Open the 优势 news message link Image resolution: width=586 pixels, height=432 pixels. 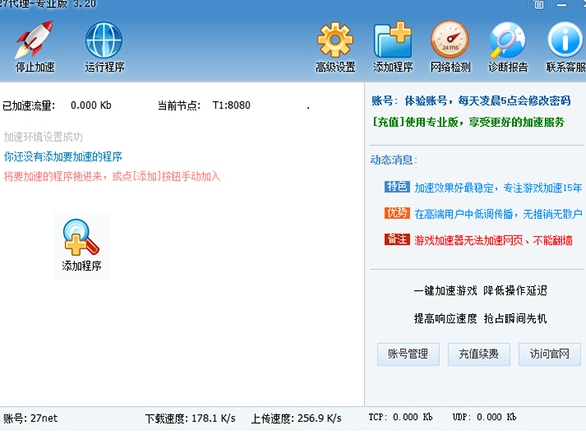[498, 214]
